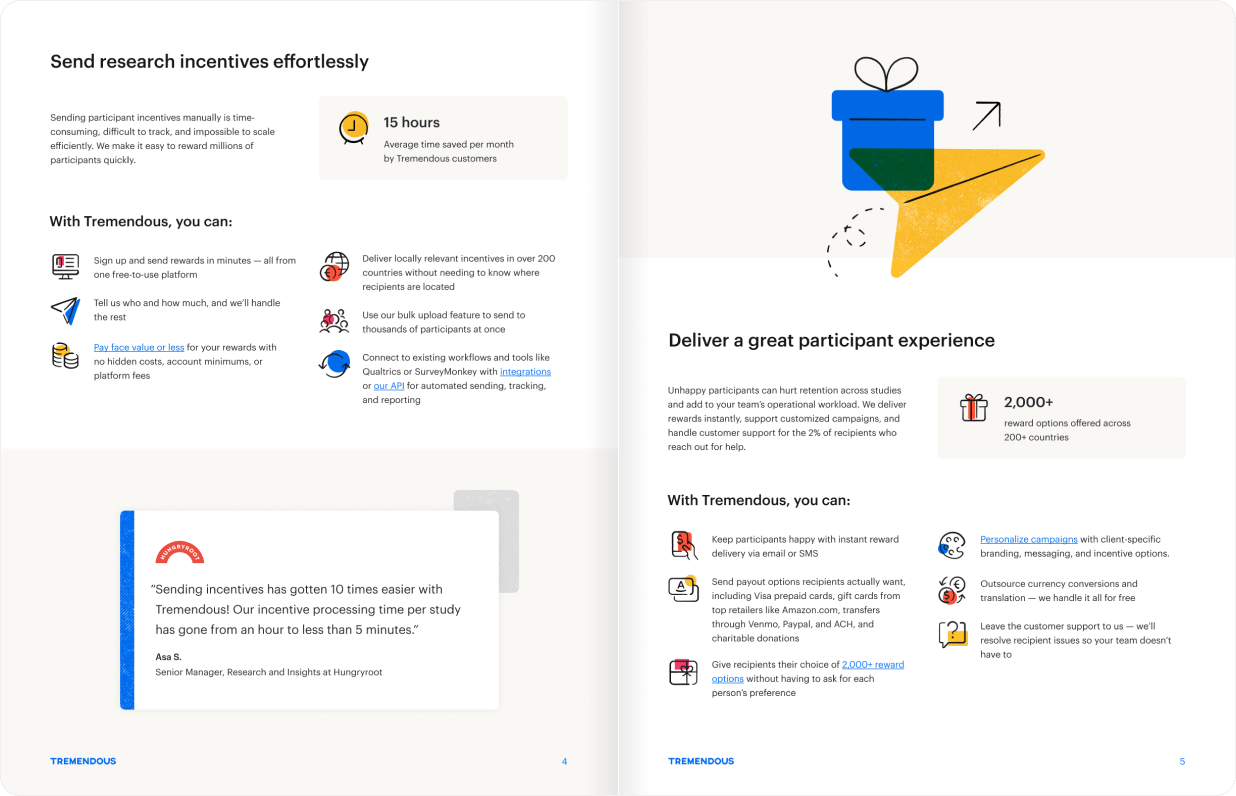
Task: Click 'Tell us who and how much' text
Action: 187,309
